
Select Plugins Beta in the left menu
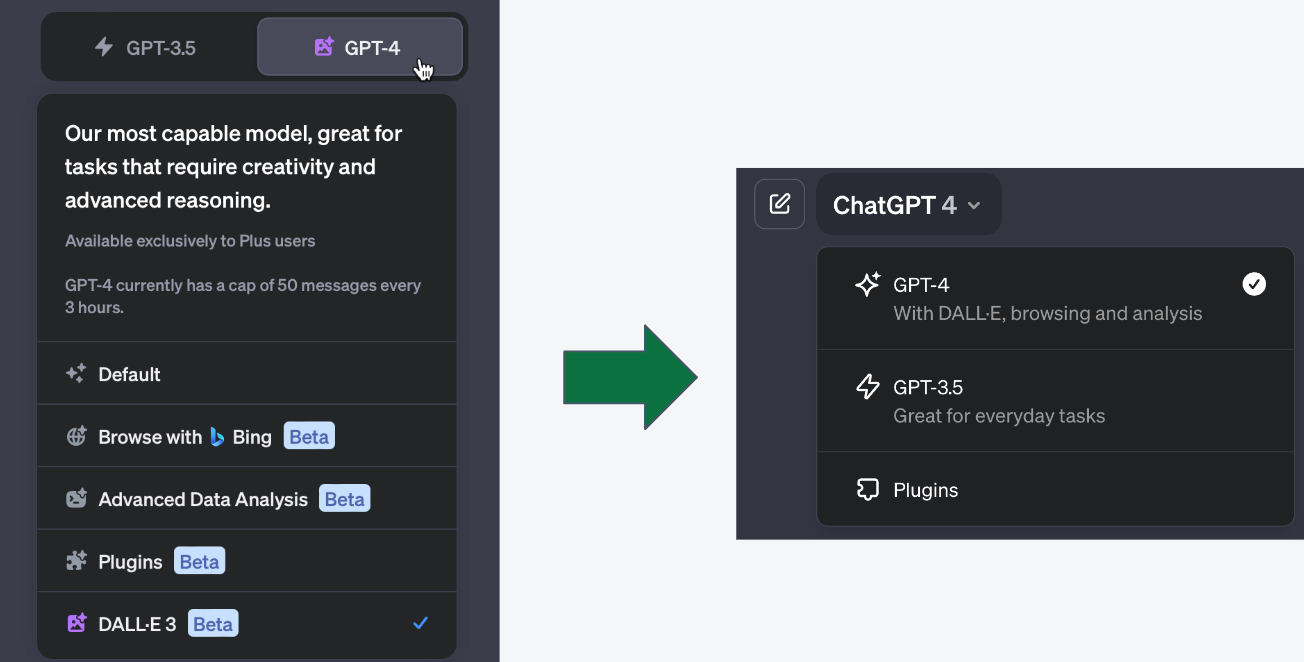pos(246,561)
